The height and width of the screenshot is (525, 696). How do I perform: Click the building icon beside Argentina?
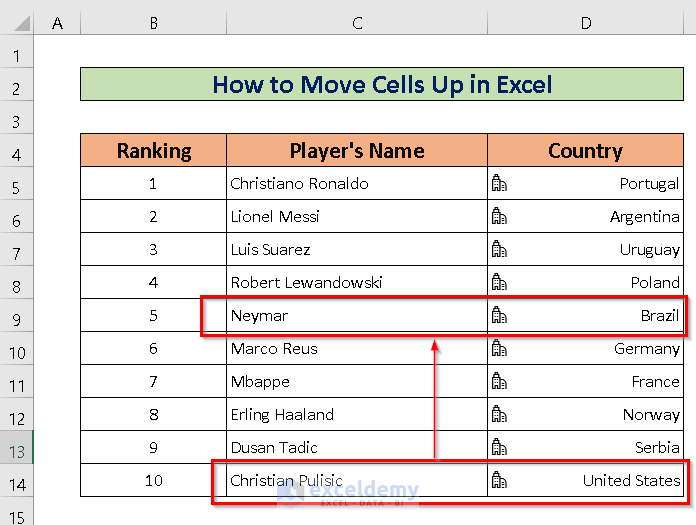pyautogui.click(x=499, y=216)
